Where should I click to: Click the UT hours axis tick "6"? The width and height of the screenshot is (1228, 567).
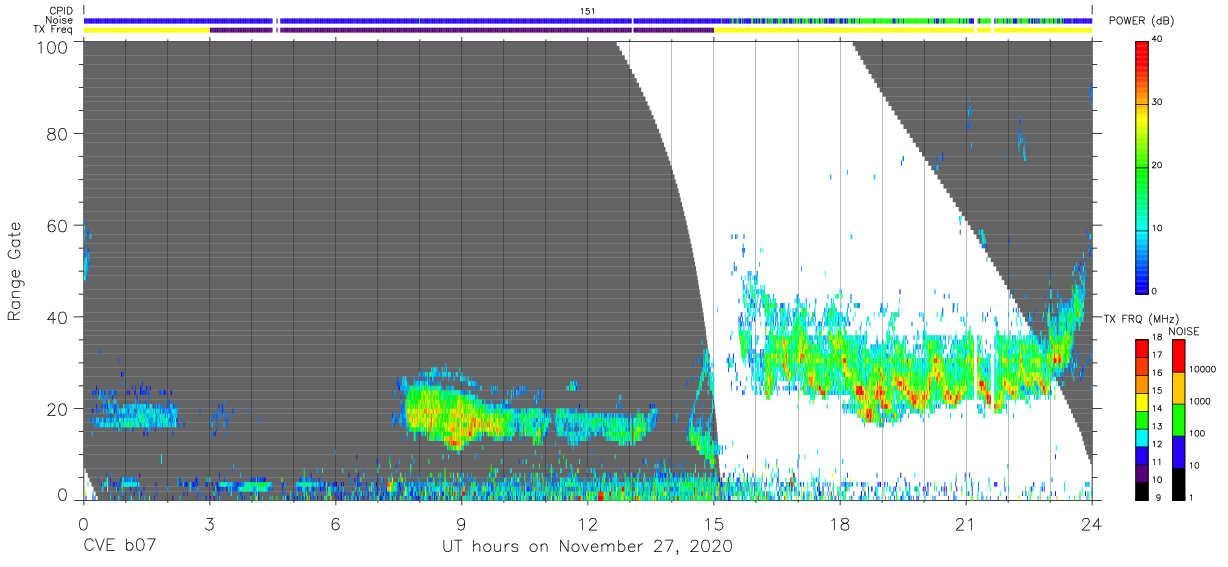point(335,524)
